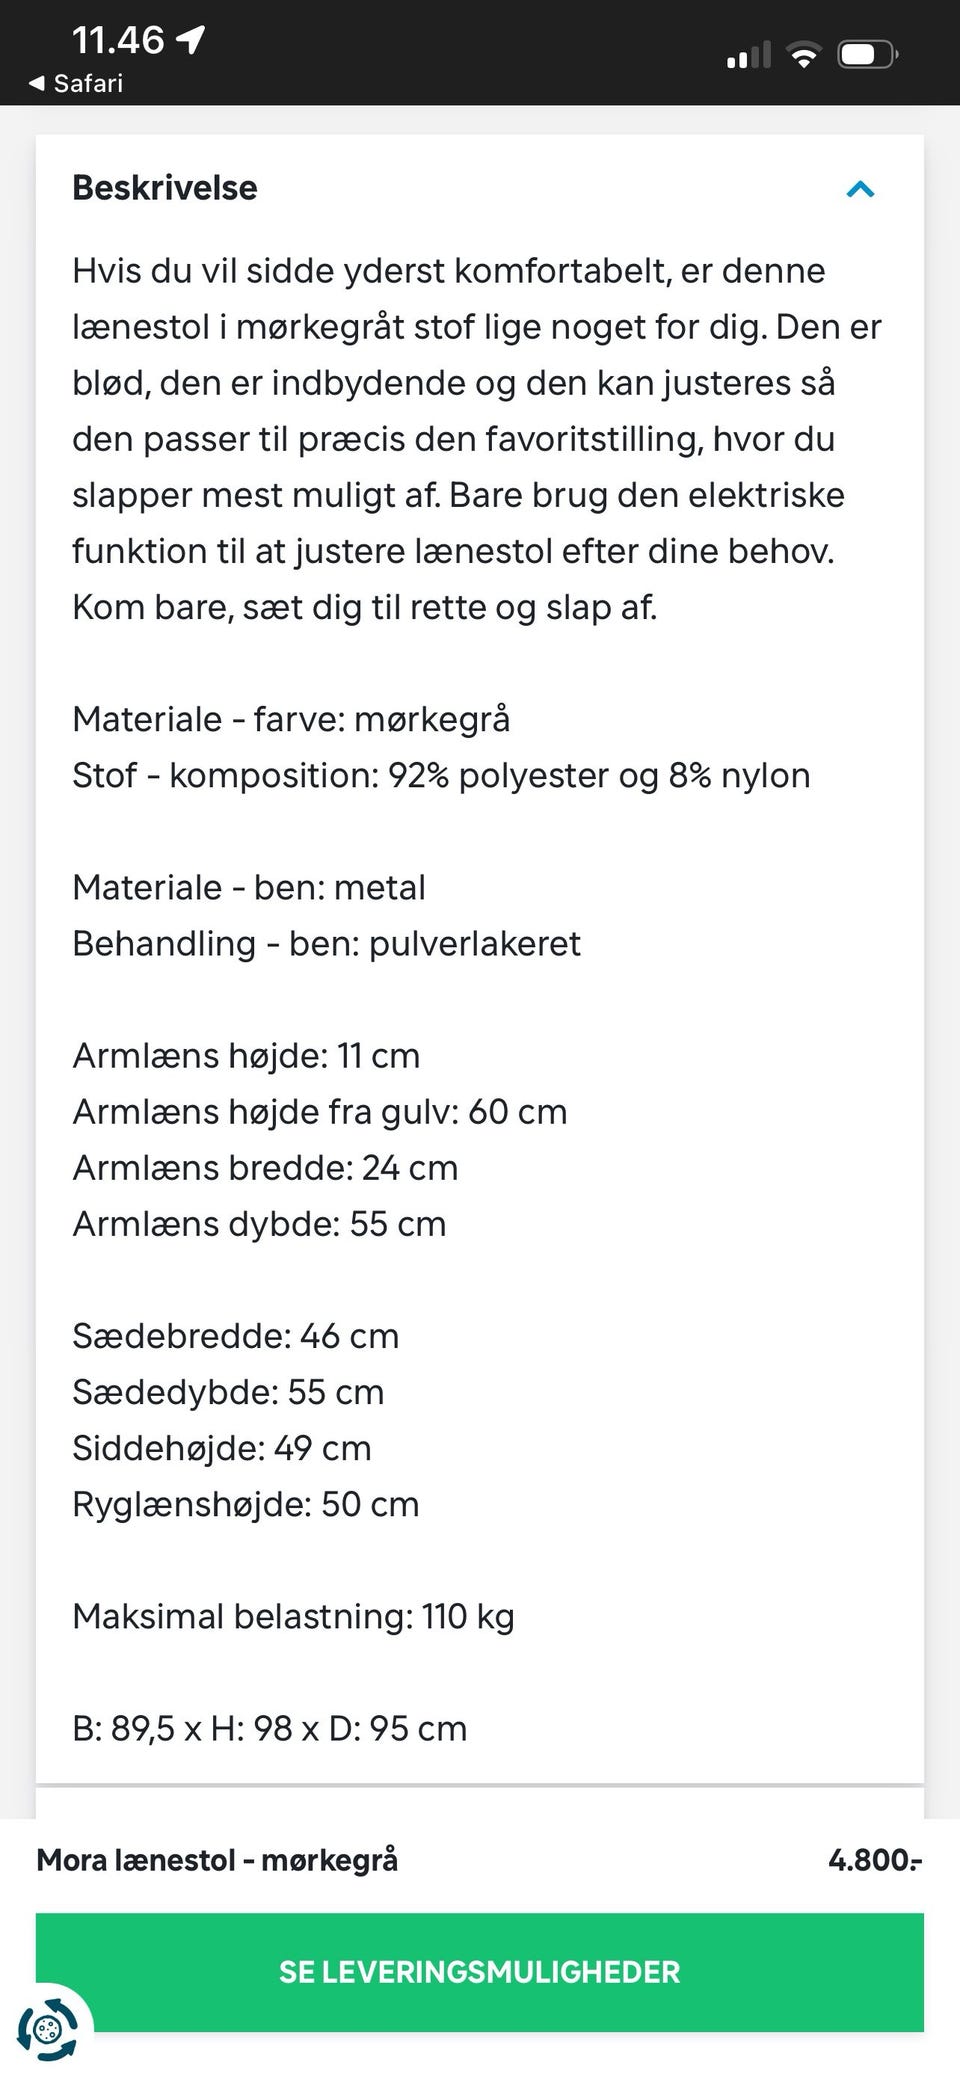Tap the Wi-Fi status icon
This screenshot has height=2077, width=960.
803,55
